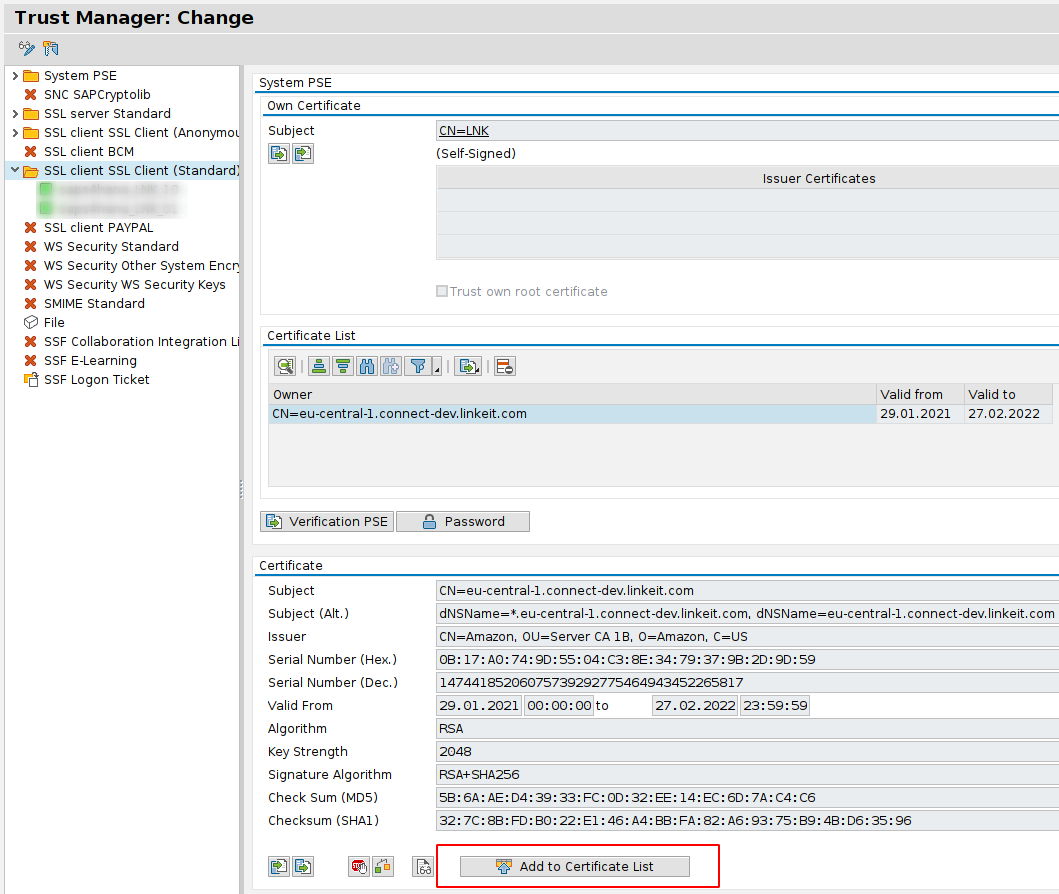Click the red stop-sign hand icon
Image resolution: width=1059 pixels, height=894 pixels.
pyautogui.click(x=359, y=867)
